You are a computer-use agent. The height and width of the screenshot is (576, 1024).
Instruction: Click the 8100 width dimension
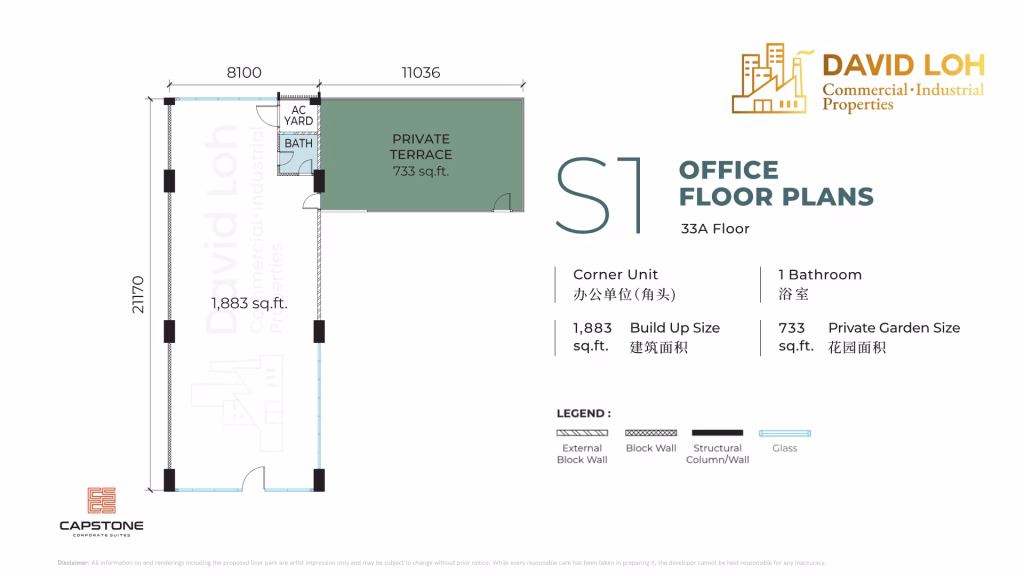pos(244,73)
